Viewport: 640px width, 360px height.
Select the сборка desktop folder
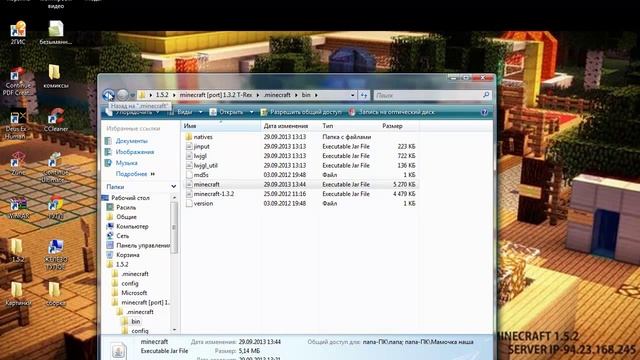tap(56, 294)
